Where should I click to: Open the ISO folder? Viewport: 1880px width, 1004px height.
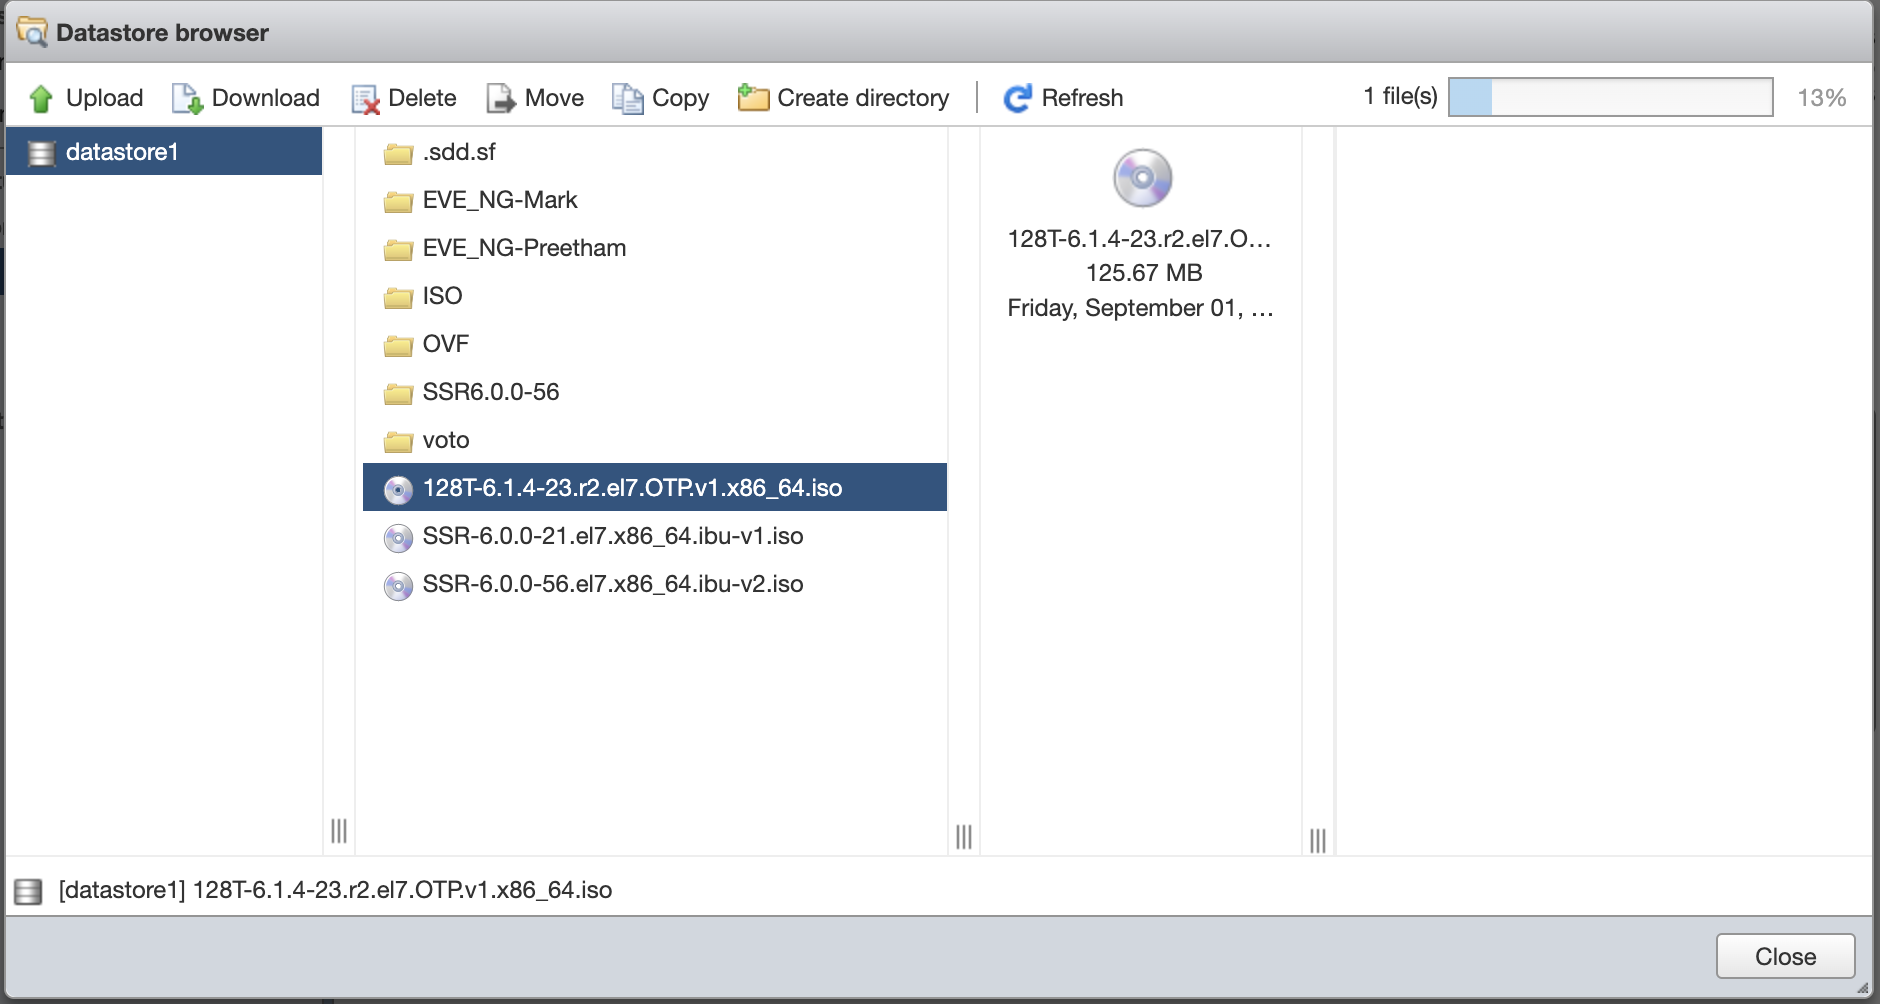[x=442, y=296]
